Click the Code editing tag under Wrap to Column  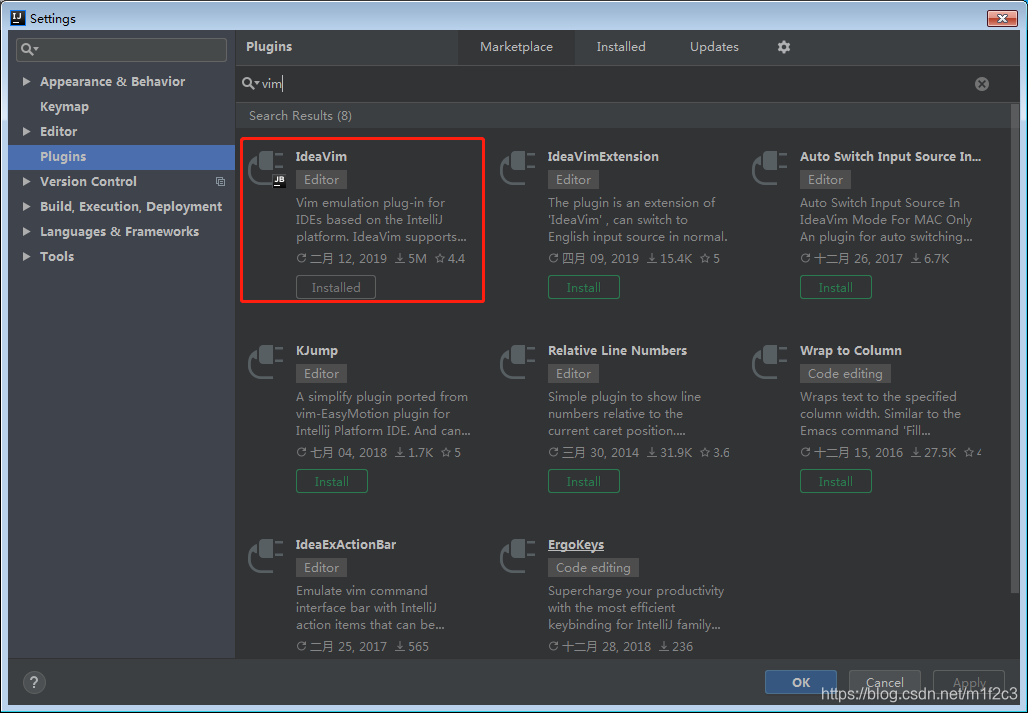point(845,374)
